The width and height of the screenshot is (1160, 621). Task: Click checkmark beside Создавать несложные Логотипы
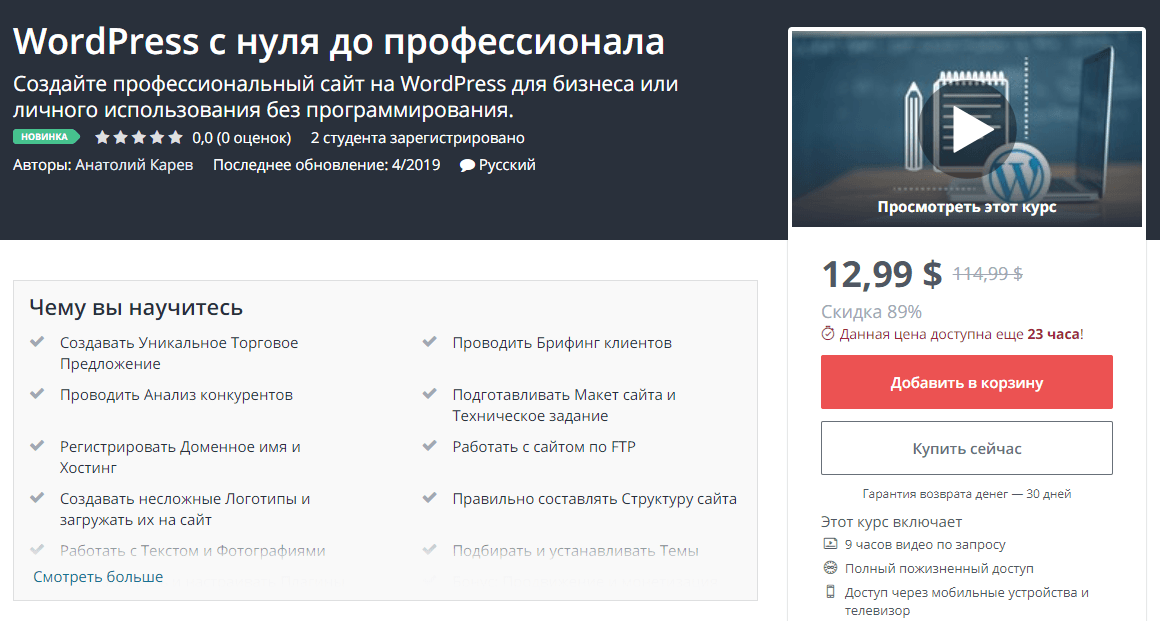(x=37, y=497)
